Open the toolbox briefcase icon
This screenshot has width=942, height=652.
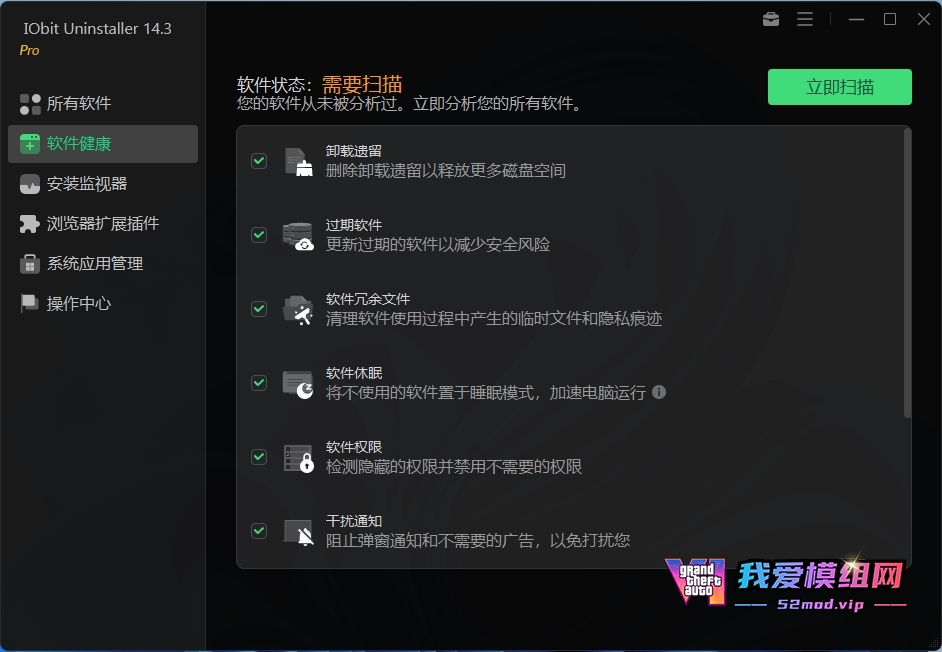[x=771, y=19]
